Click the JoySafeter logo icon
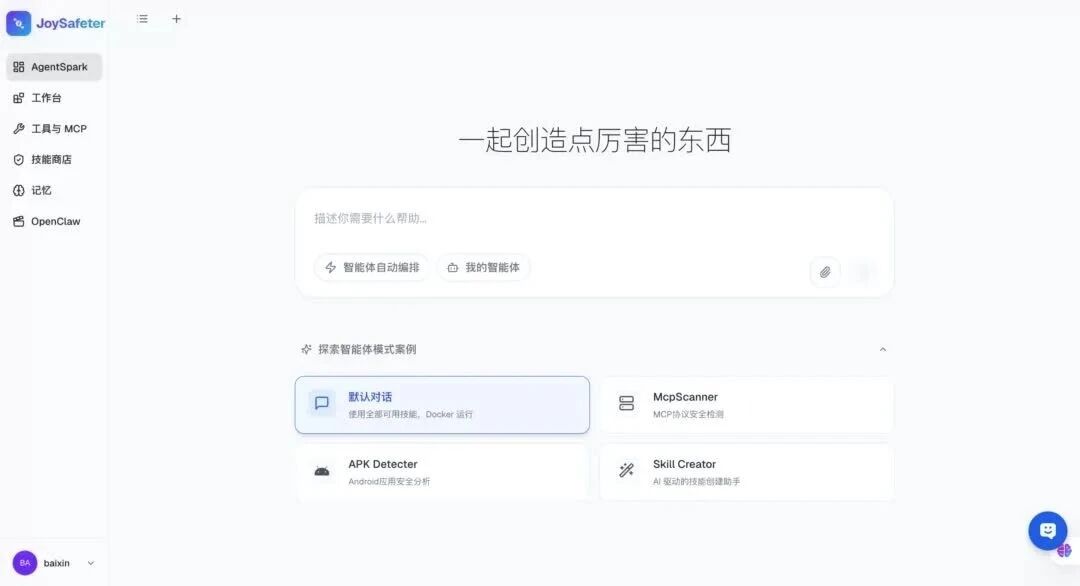This screenshot has height=586, width=1080. pos(19,23)
